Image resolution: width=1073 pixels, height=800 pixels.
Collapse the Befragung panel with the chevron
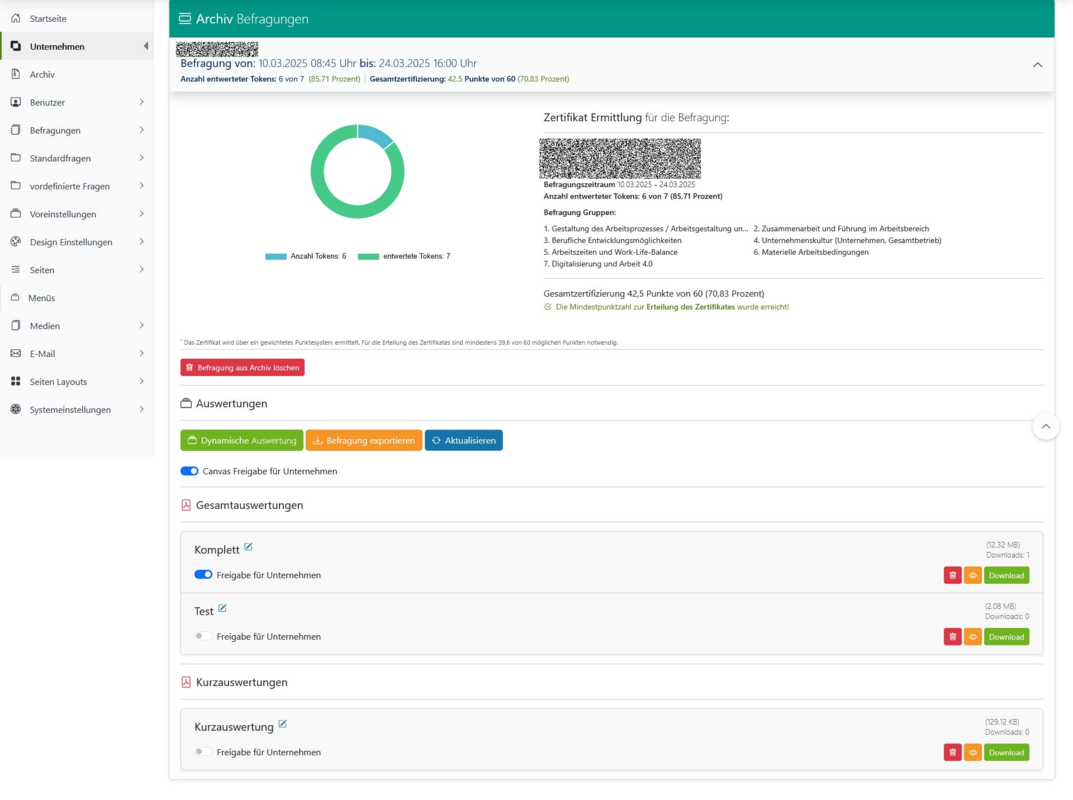click(1037, 65)
